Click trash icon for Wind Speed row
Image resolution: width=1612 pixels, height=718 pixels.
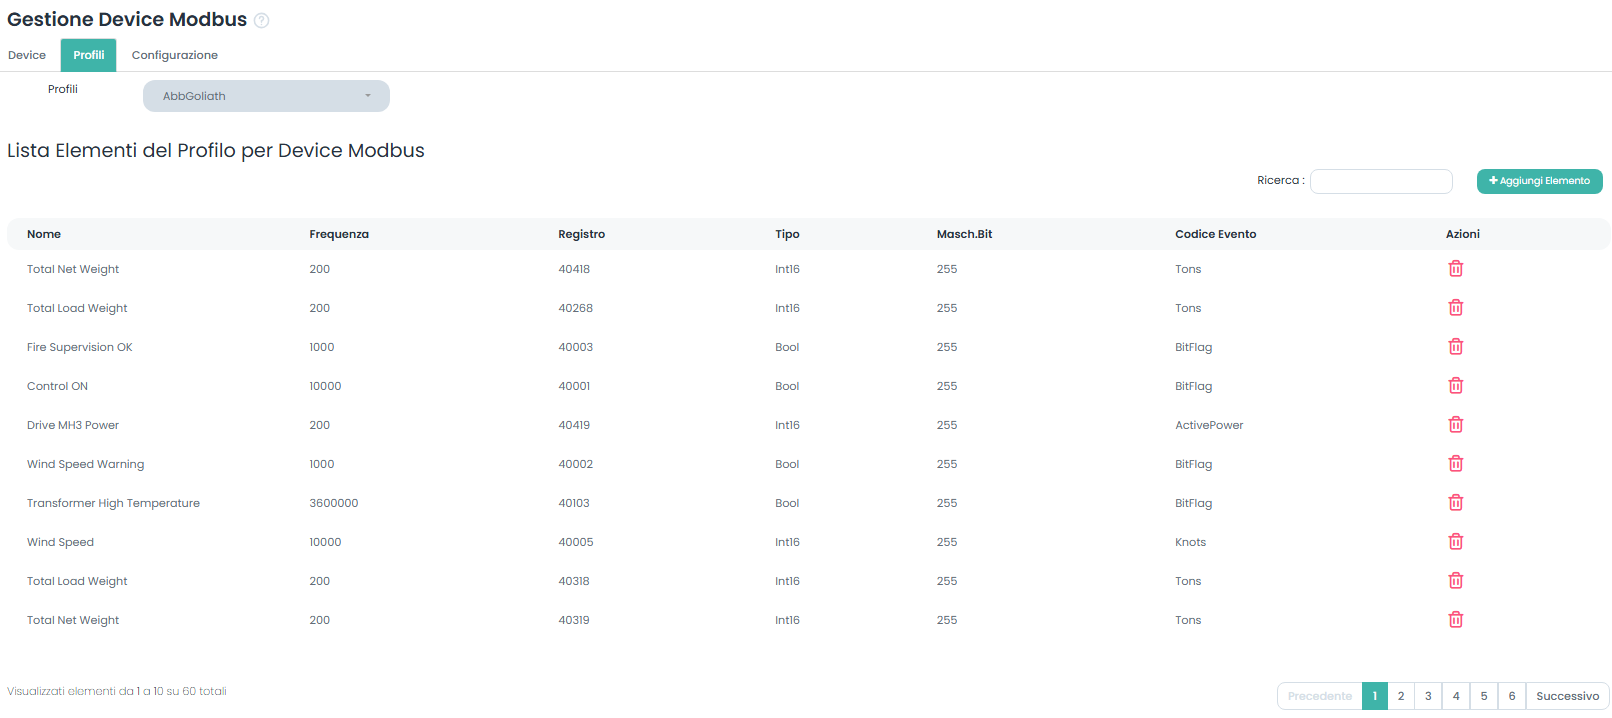tap(1455, 542)
